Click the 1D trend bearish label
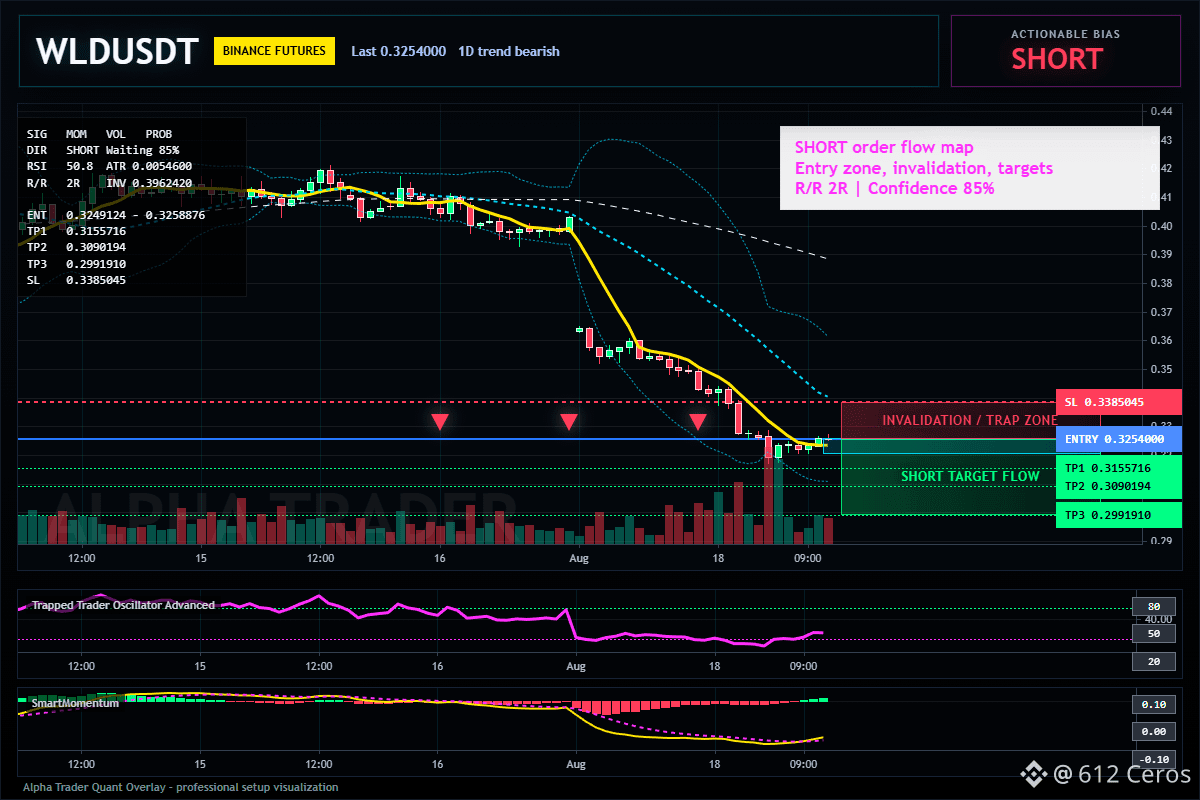The height and width of the screenshot is (800, 1200). point(509,51)
